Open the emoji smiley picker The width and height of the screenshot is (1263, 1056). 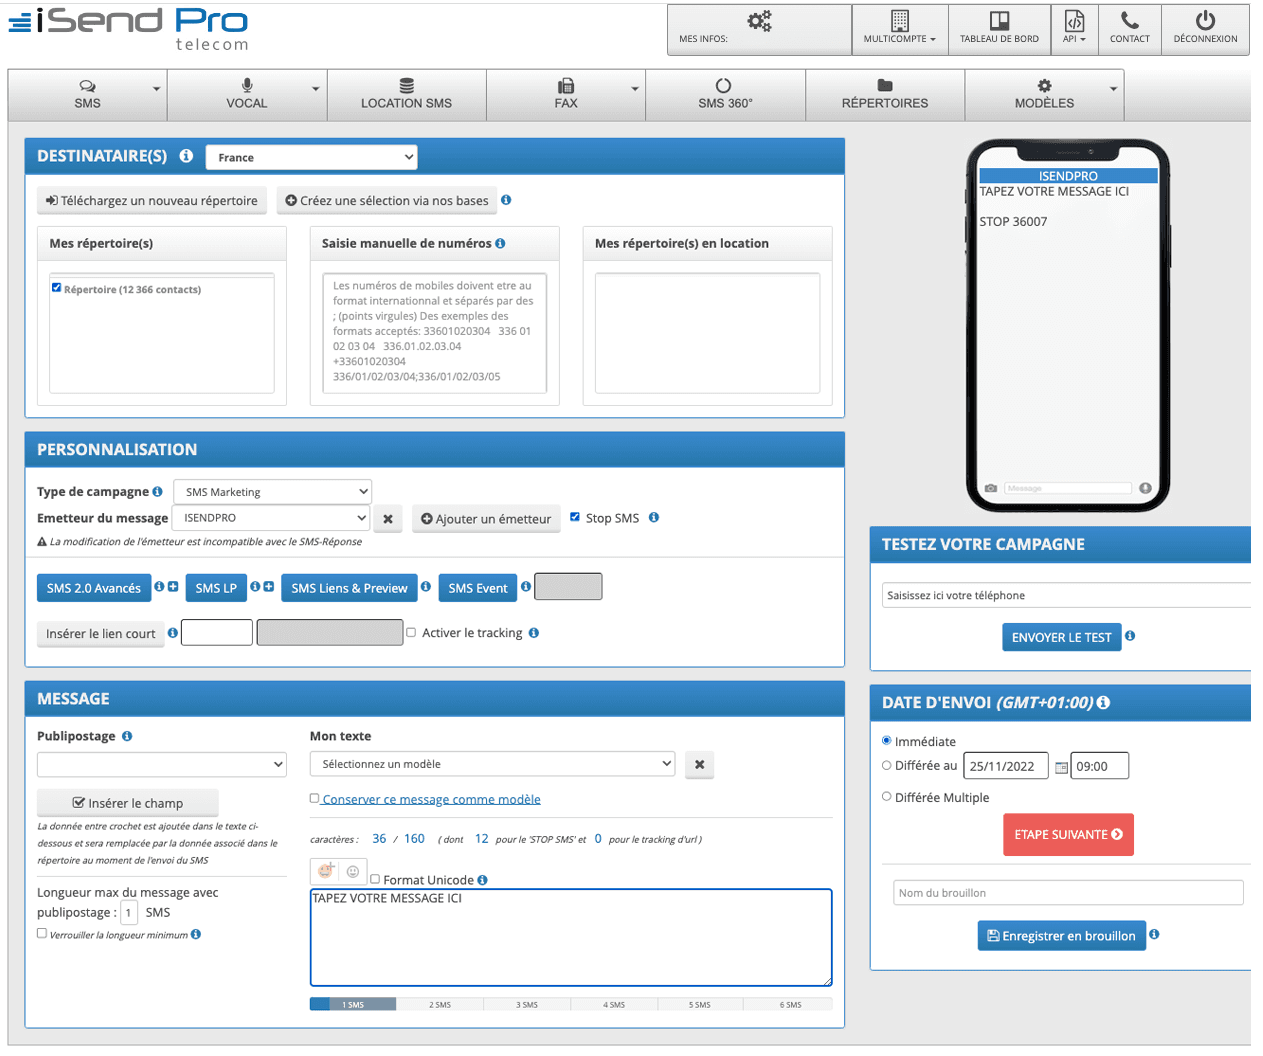[352, 871]
